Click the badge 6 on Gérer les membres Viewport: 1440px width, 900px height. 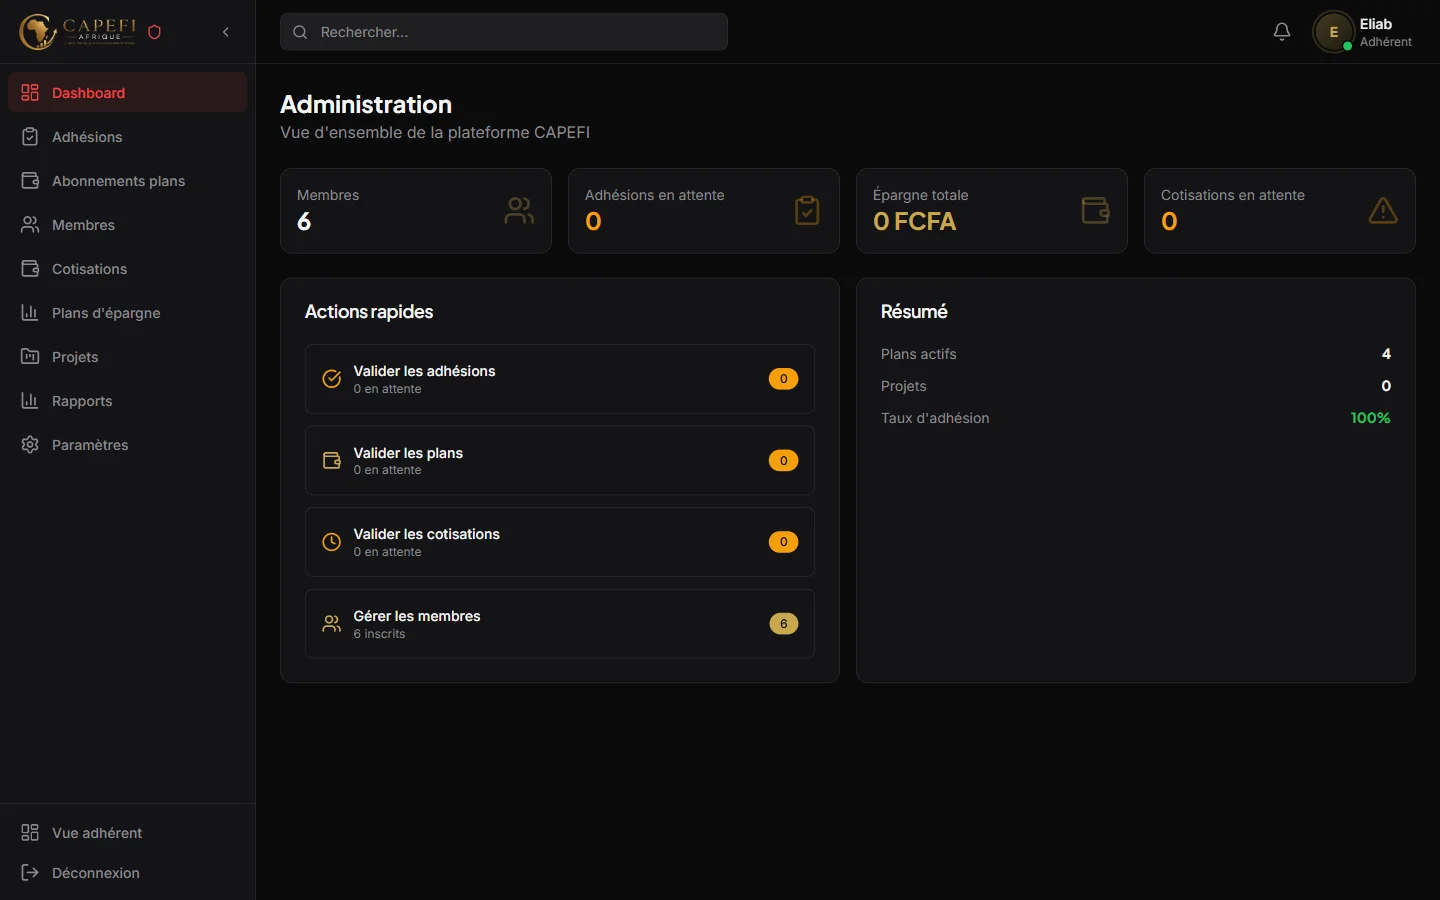tap(783, 624)
